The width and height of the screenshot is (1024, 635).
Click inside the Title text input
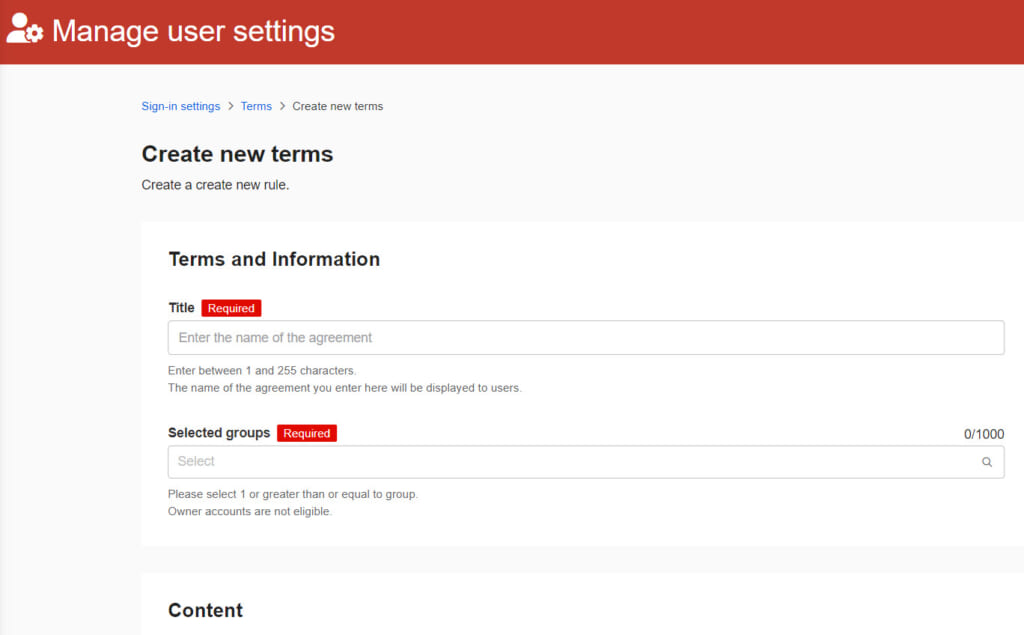[585, 337]
